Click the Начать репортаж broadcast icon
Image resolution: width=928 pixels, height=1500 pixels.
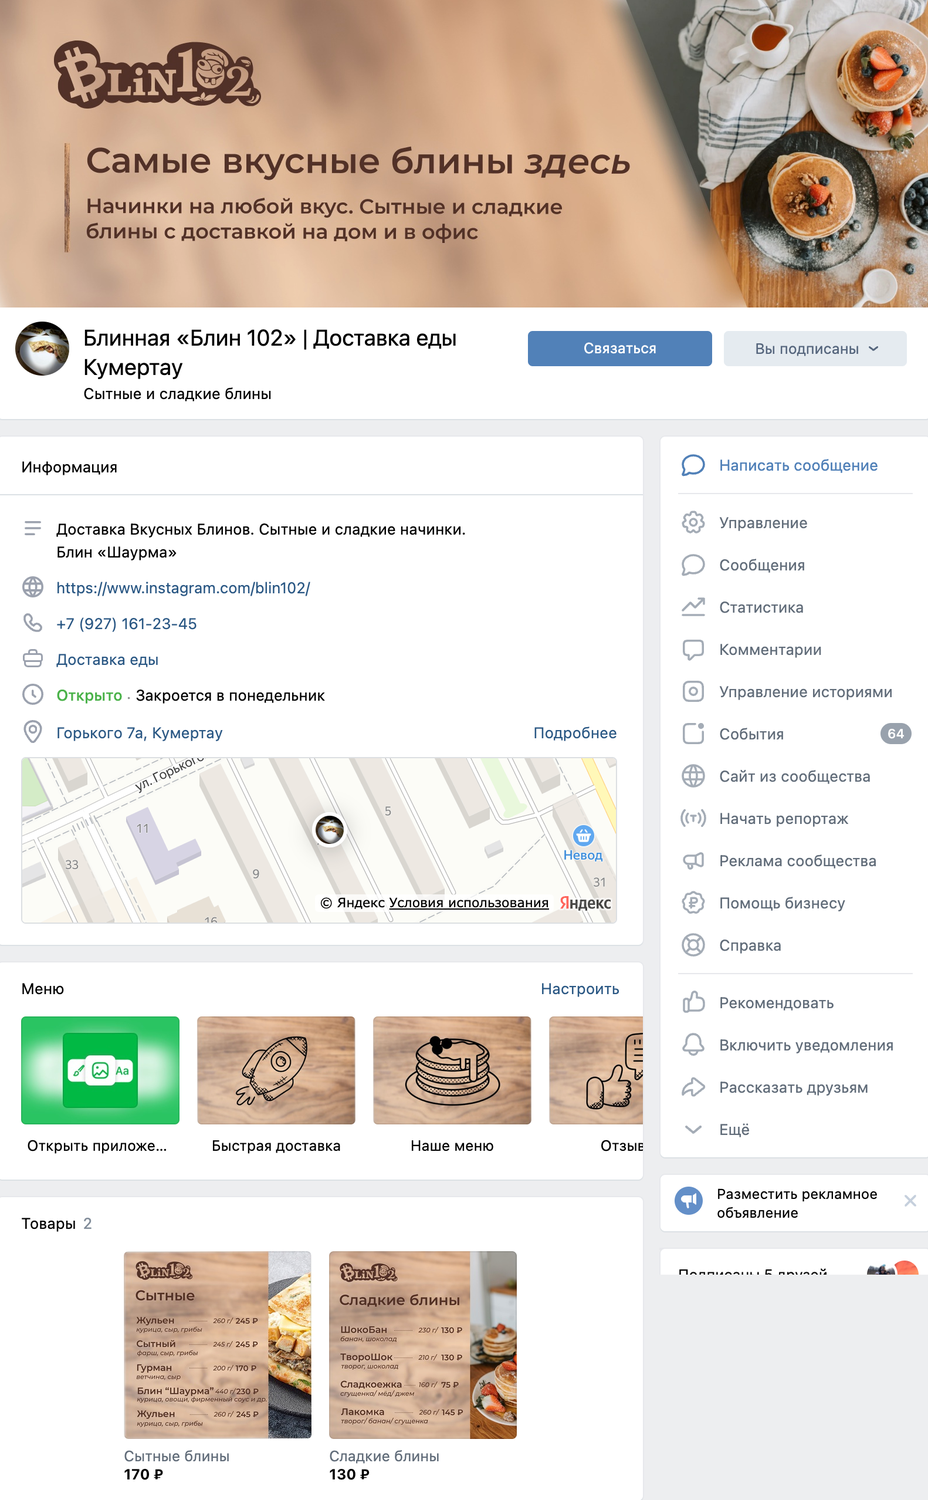[693, 818]
